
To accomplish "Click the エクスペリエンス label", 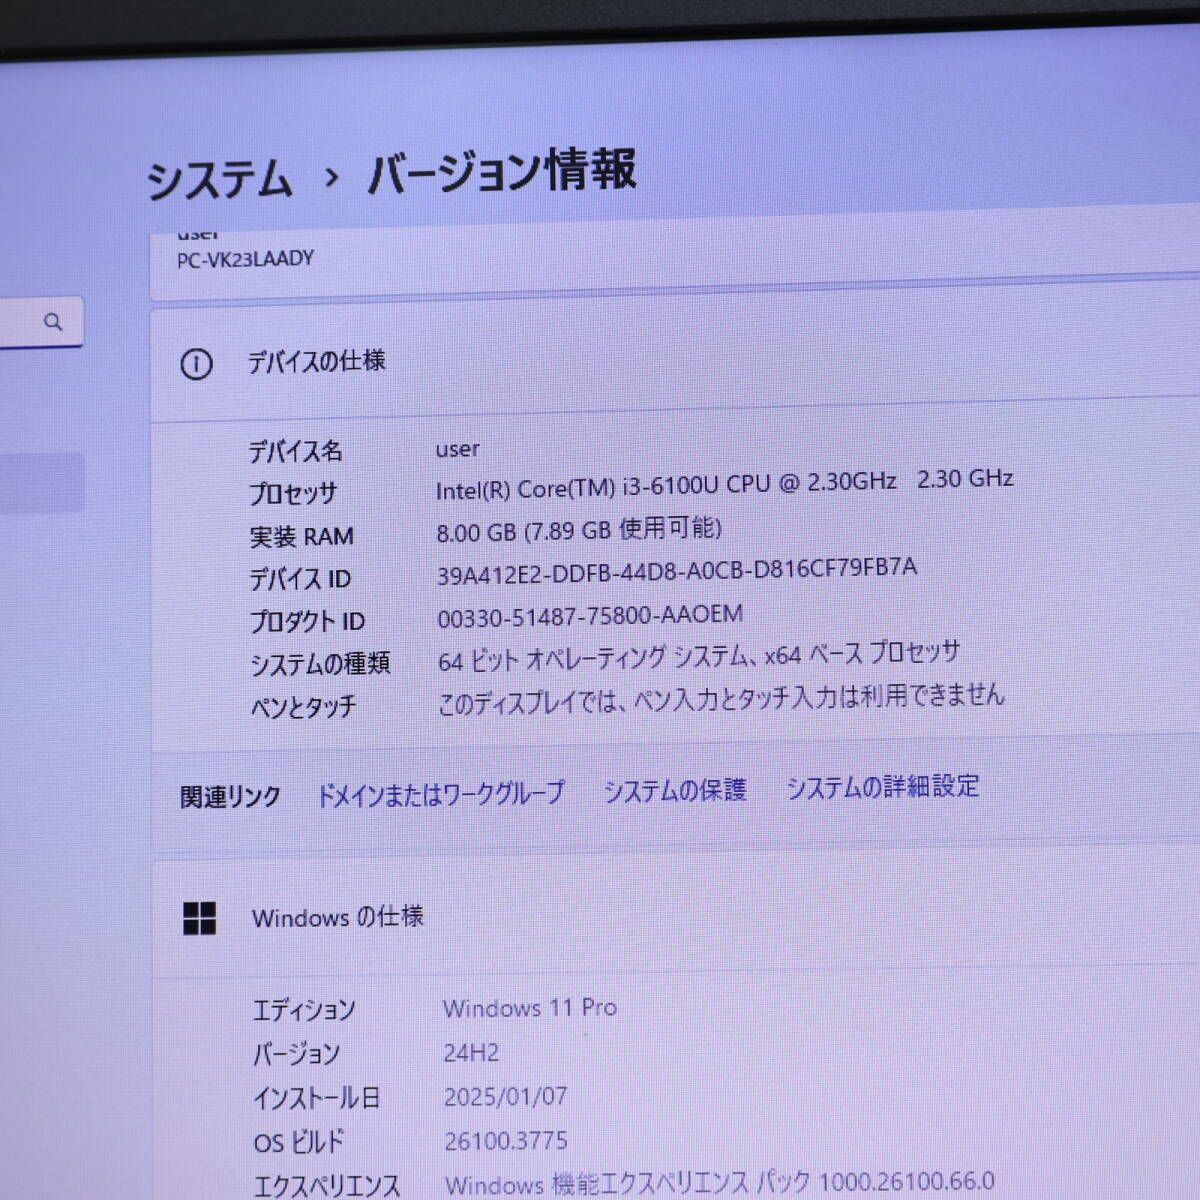I will point(327,1186).
